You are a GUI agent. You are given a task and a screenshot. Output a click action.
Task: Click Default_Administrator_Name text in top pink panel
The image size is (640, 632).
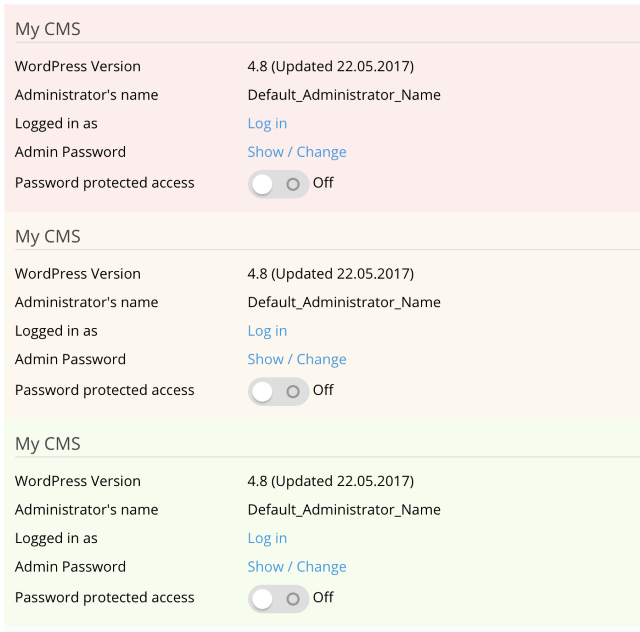344,95
